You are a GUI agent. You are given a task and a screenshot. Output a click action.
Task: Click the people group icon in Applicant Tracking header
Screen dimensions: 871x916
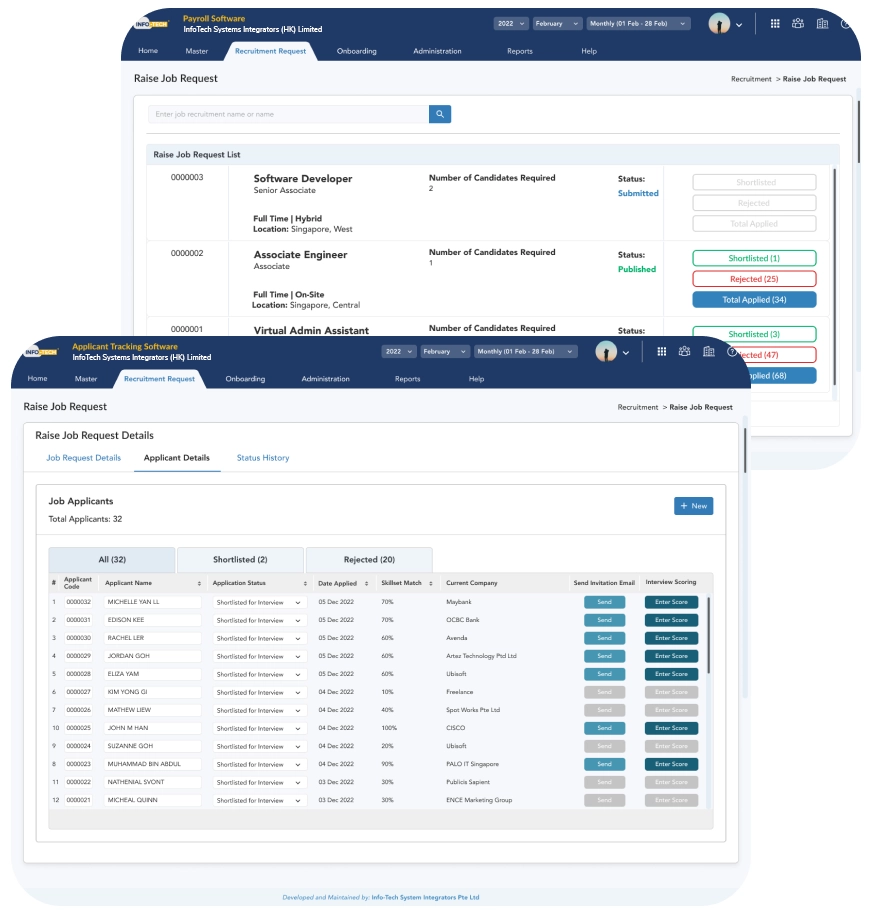[685, 351]
